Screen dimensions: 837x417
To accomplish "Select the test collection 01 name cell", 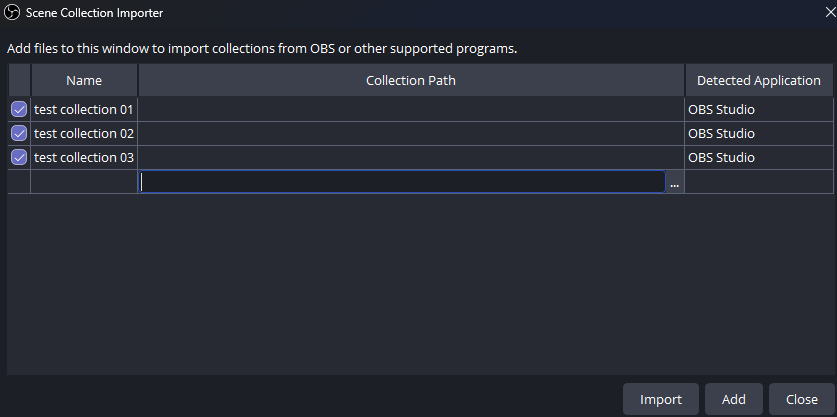I will click(x=84, y=109).
